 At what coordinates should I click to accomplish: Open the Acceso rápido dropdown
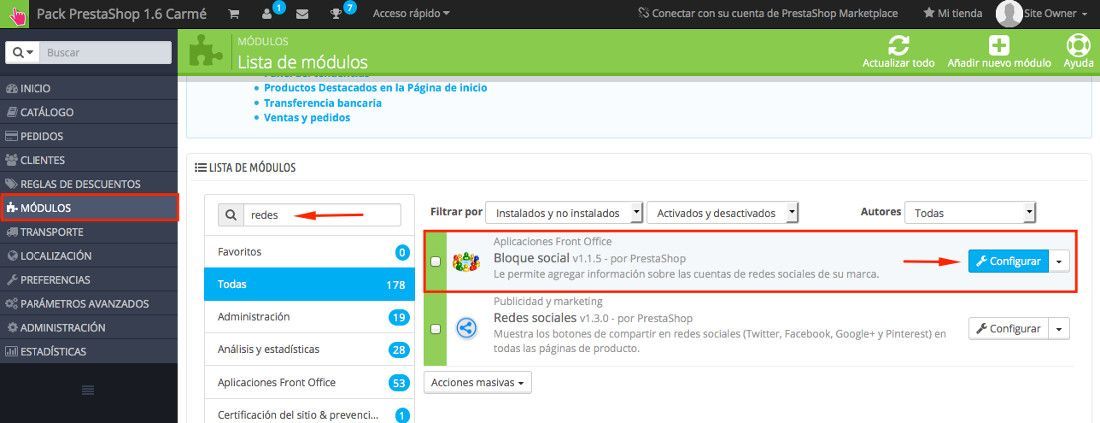coord(411,13)
